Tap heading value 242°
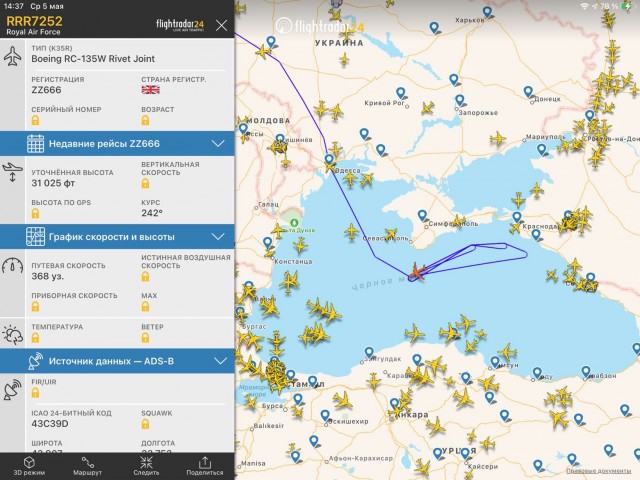This screenshot has height=480, width=640. (152, 213)
